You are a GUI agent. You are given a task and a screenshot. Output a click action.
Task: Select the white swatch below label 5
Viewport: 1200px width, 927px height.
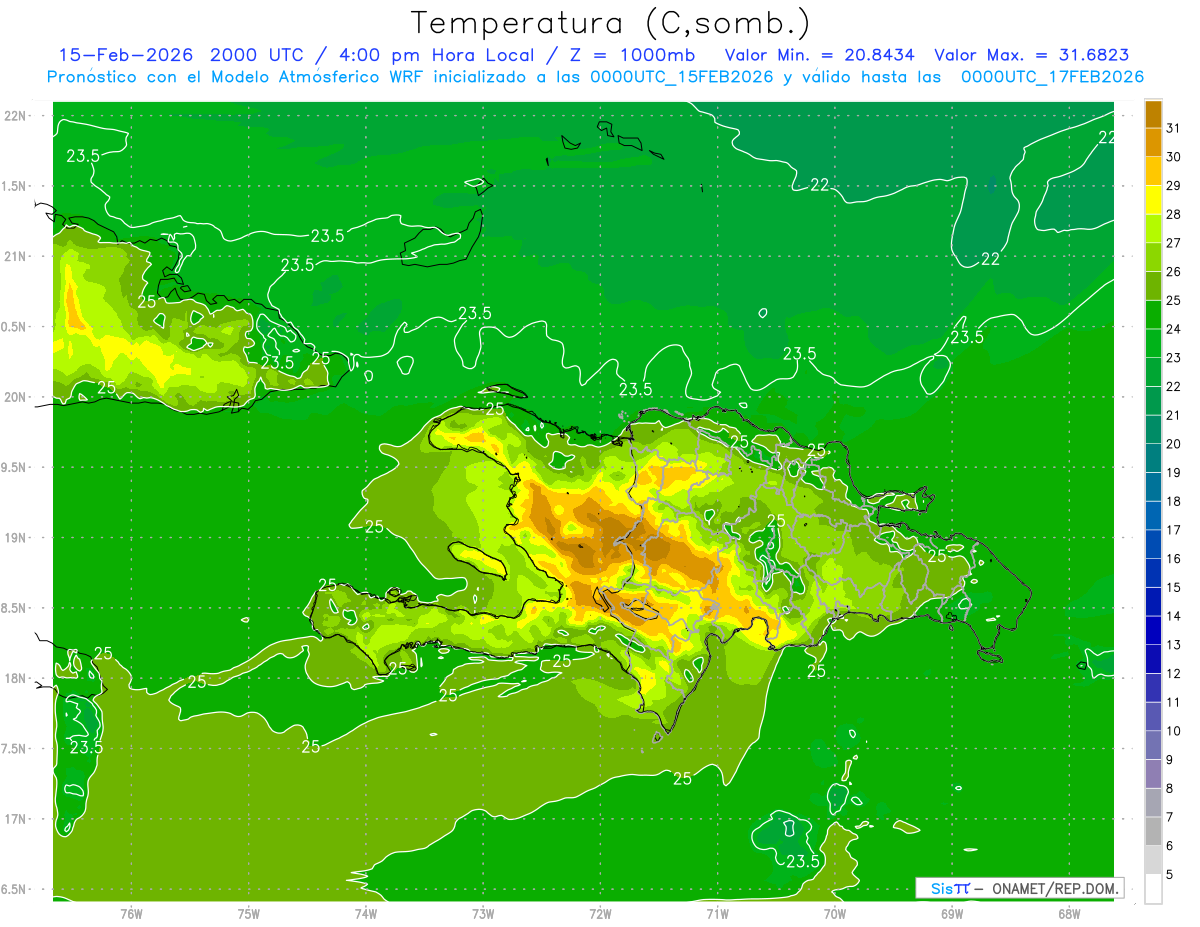click(x=1153, y=889)
